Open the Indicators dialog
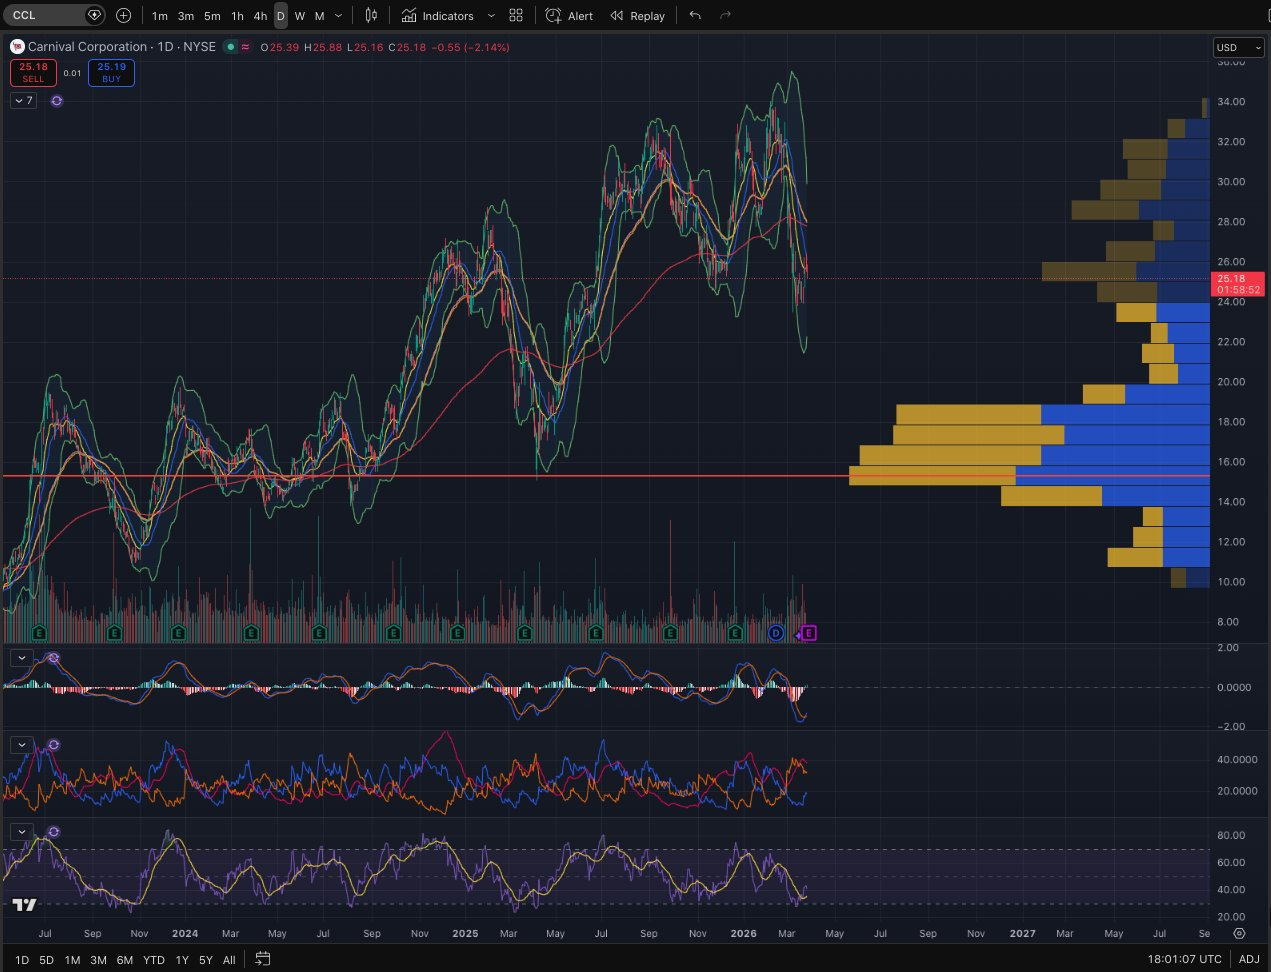The height and width of the screenshot is (972, 1271). coord(437,16)
